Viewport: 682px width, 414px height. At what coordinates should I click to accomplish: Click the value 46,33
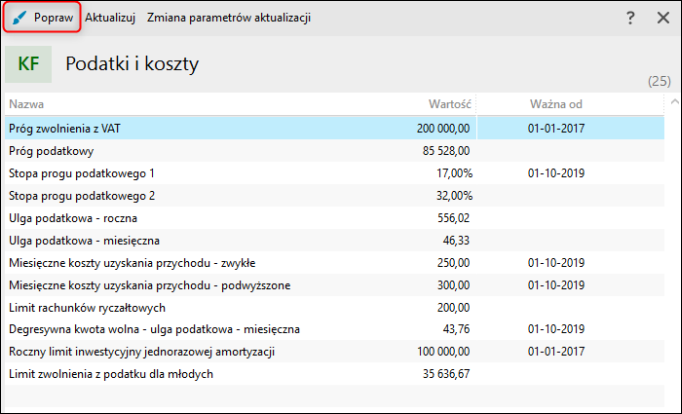coord(456,241)
